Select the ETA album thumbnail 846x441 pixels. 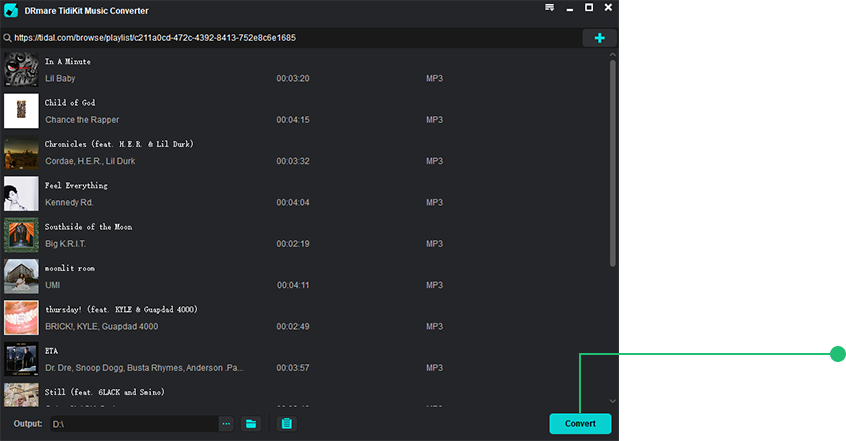click(x=22, y=359)
